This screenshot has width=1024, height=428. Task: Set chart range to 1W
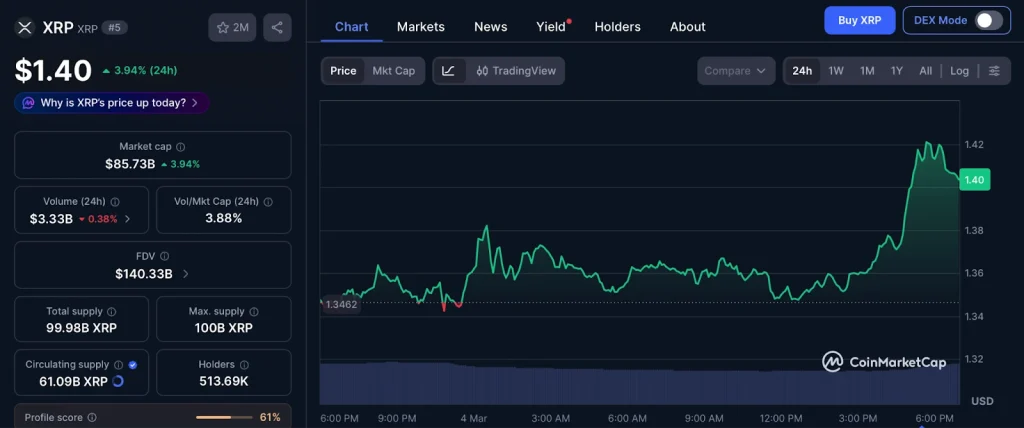pos(836,71)
